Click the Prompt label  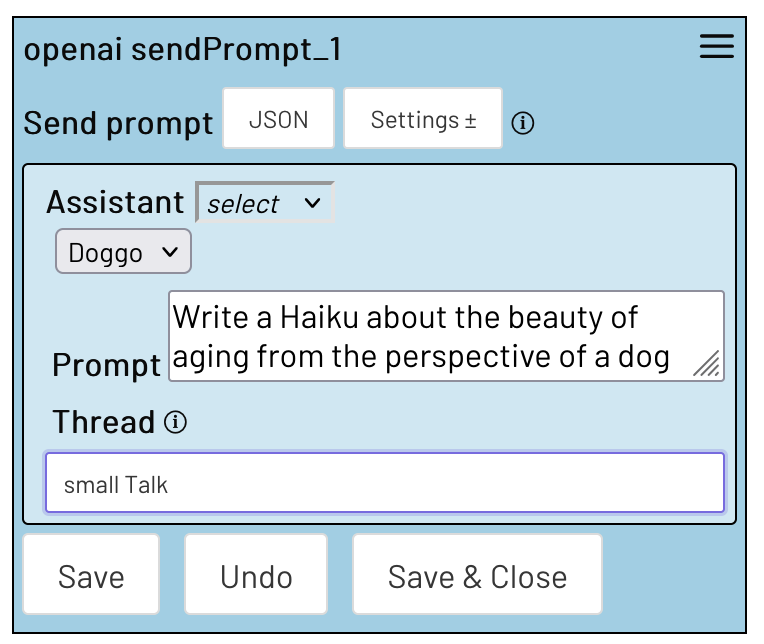click(x=106, y=365)
